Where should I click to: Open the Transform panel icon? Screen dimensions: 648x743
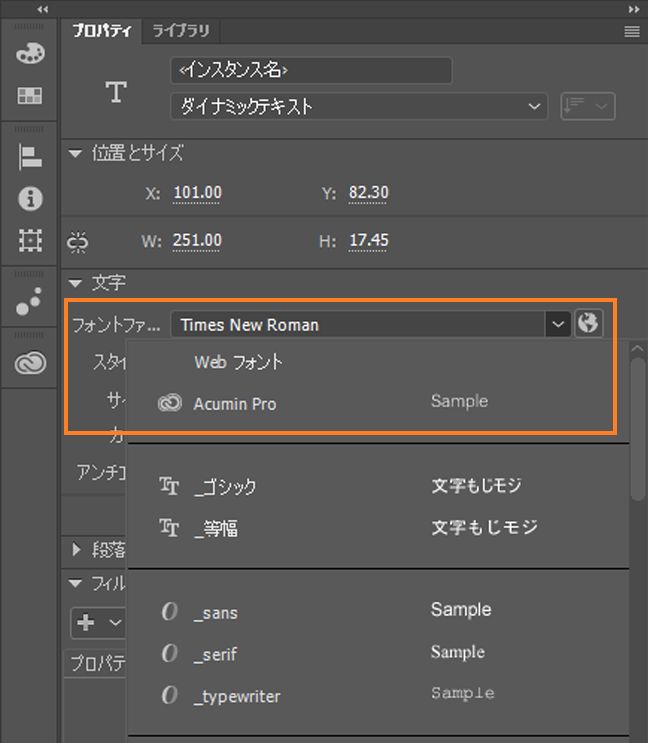[30, 240]
